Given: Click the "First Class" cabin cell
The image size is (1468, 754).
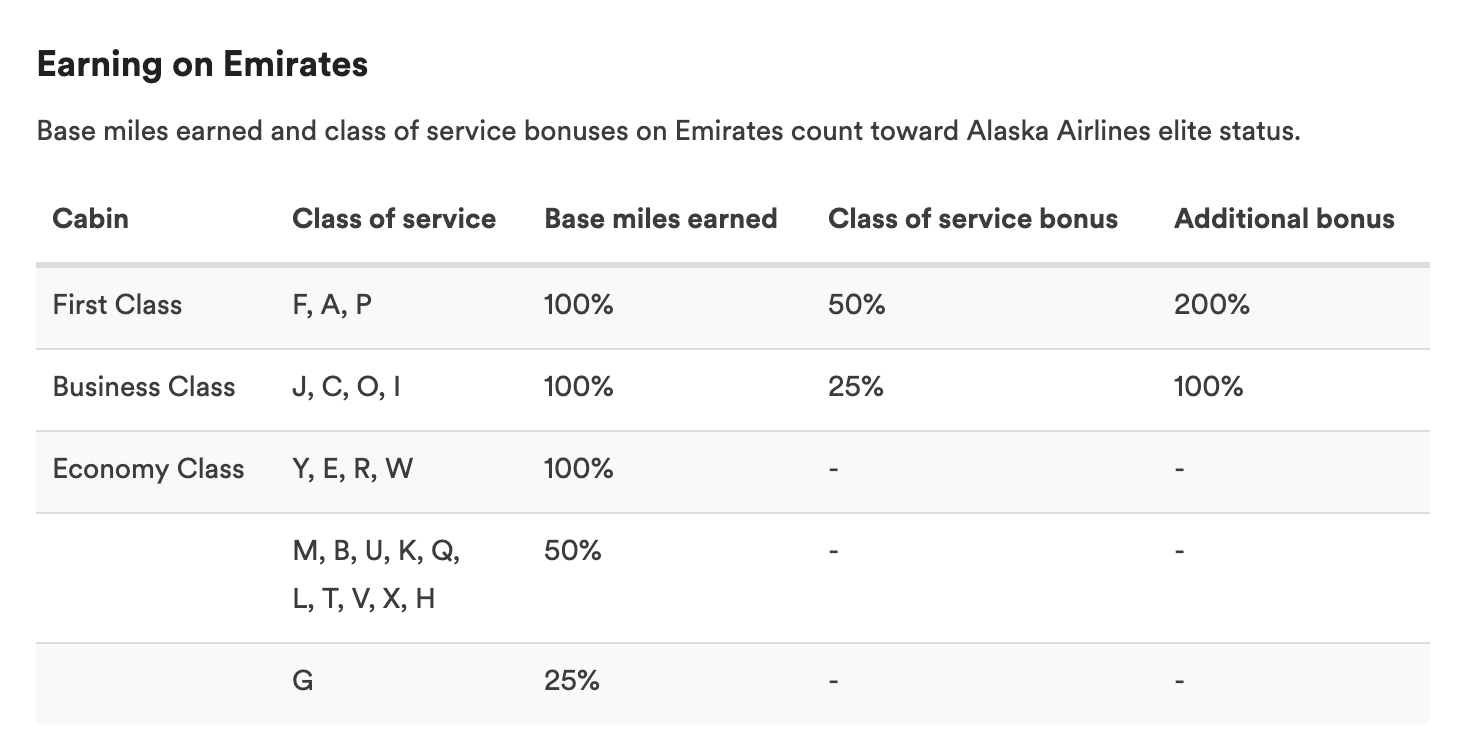Looking at the screenshot, I should click(x=117, y=305).
